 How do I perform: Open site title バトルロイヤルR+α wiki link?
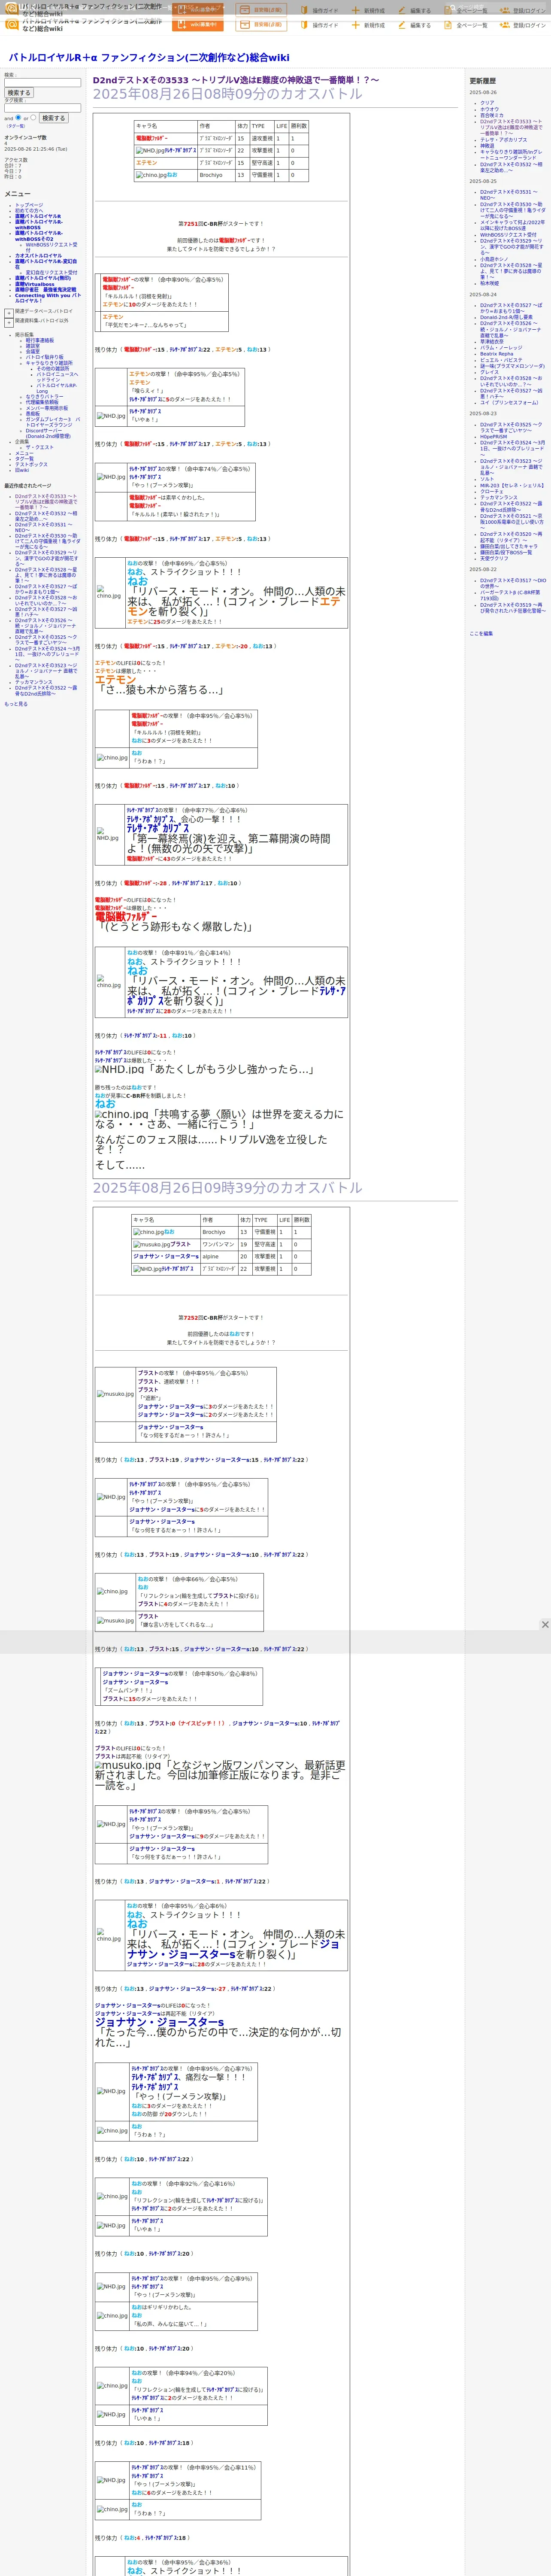pos(149,58)
